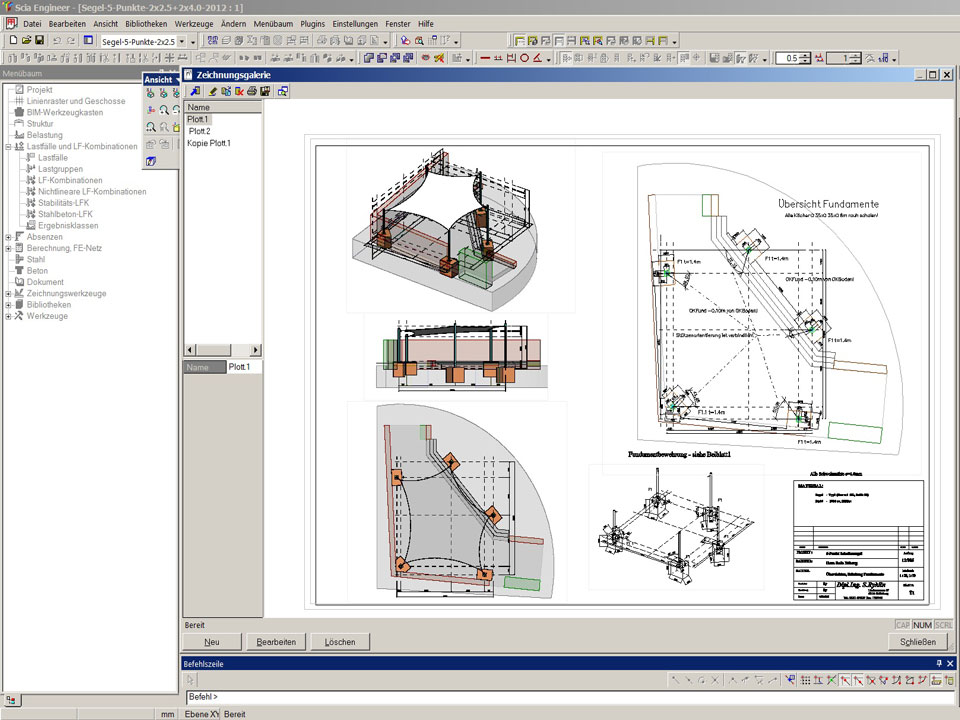Toggle the dotted grid snap icon
This screenshot has height=720, width=960.
(x=804, y=680)
